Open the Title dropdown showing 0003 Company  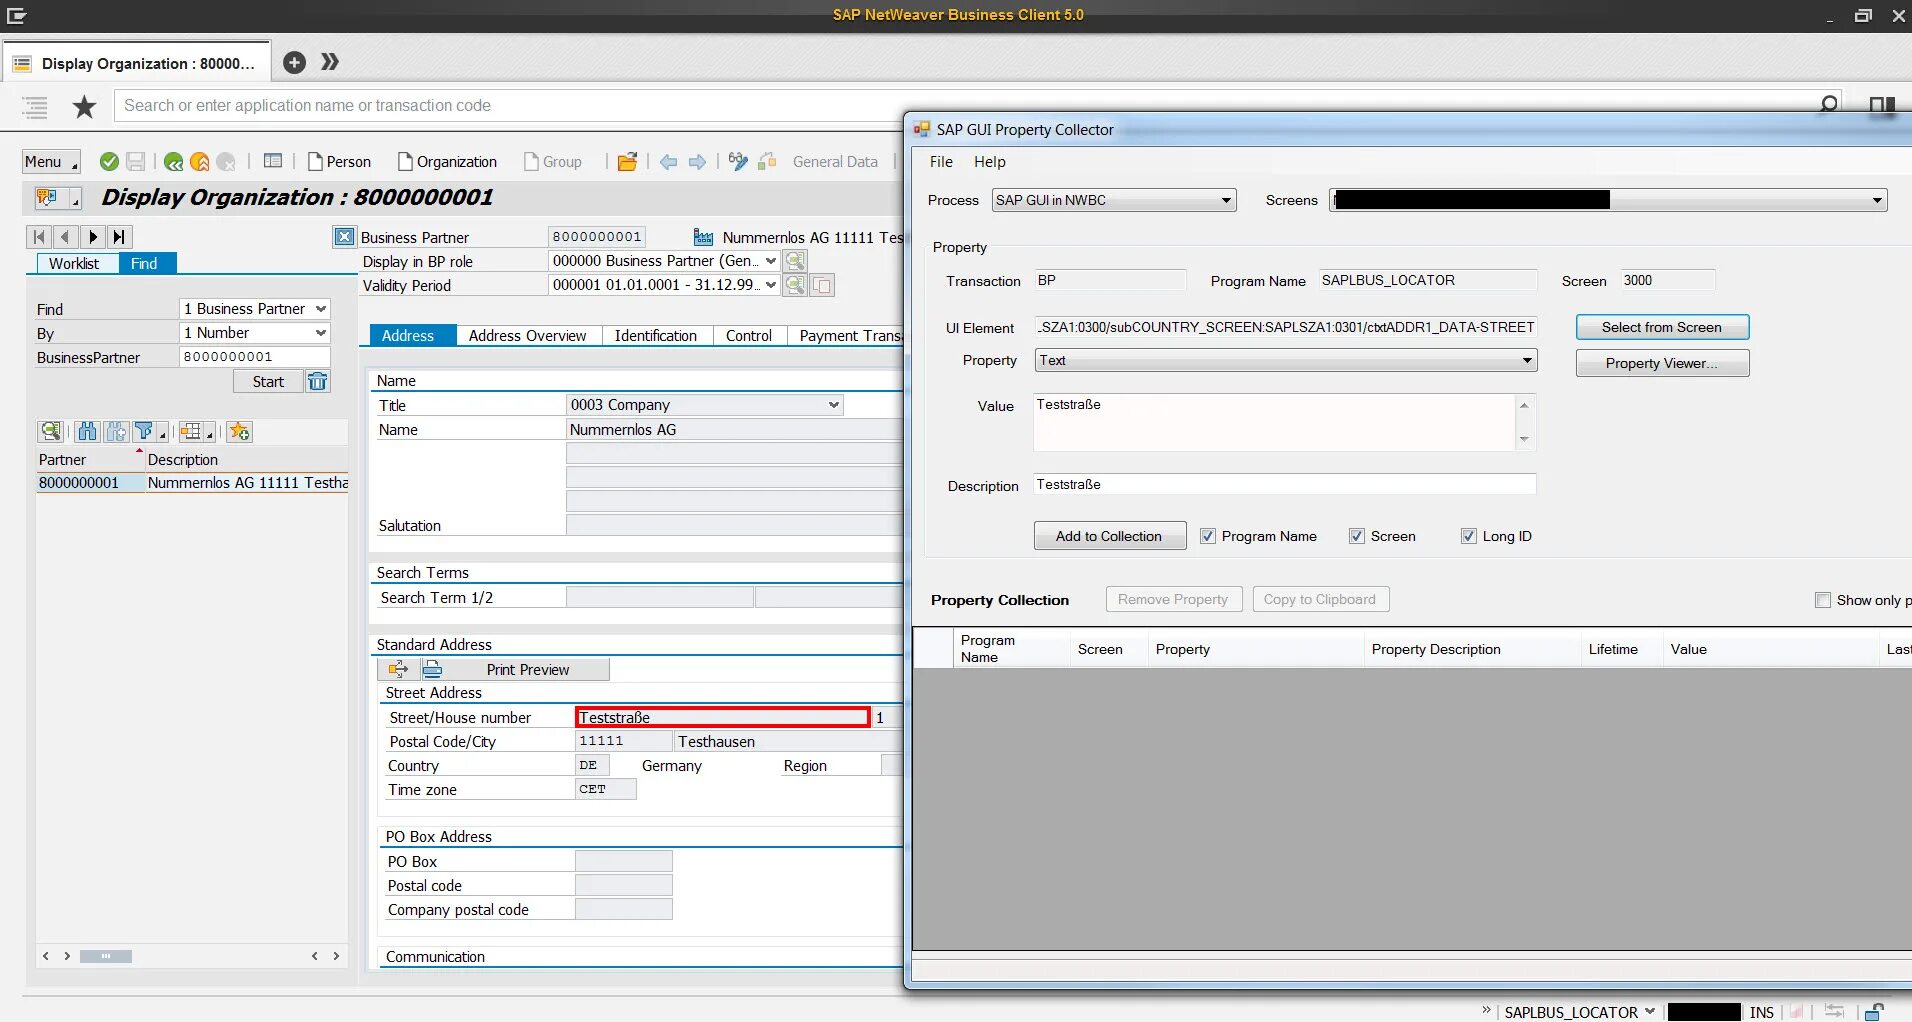click(833, 404)
